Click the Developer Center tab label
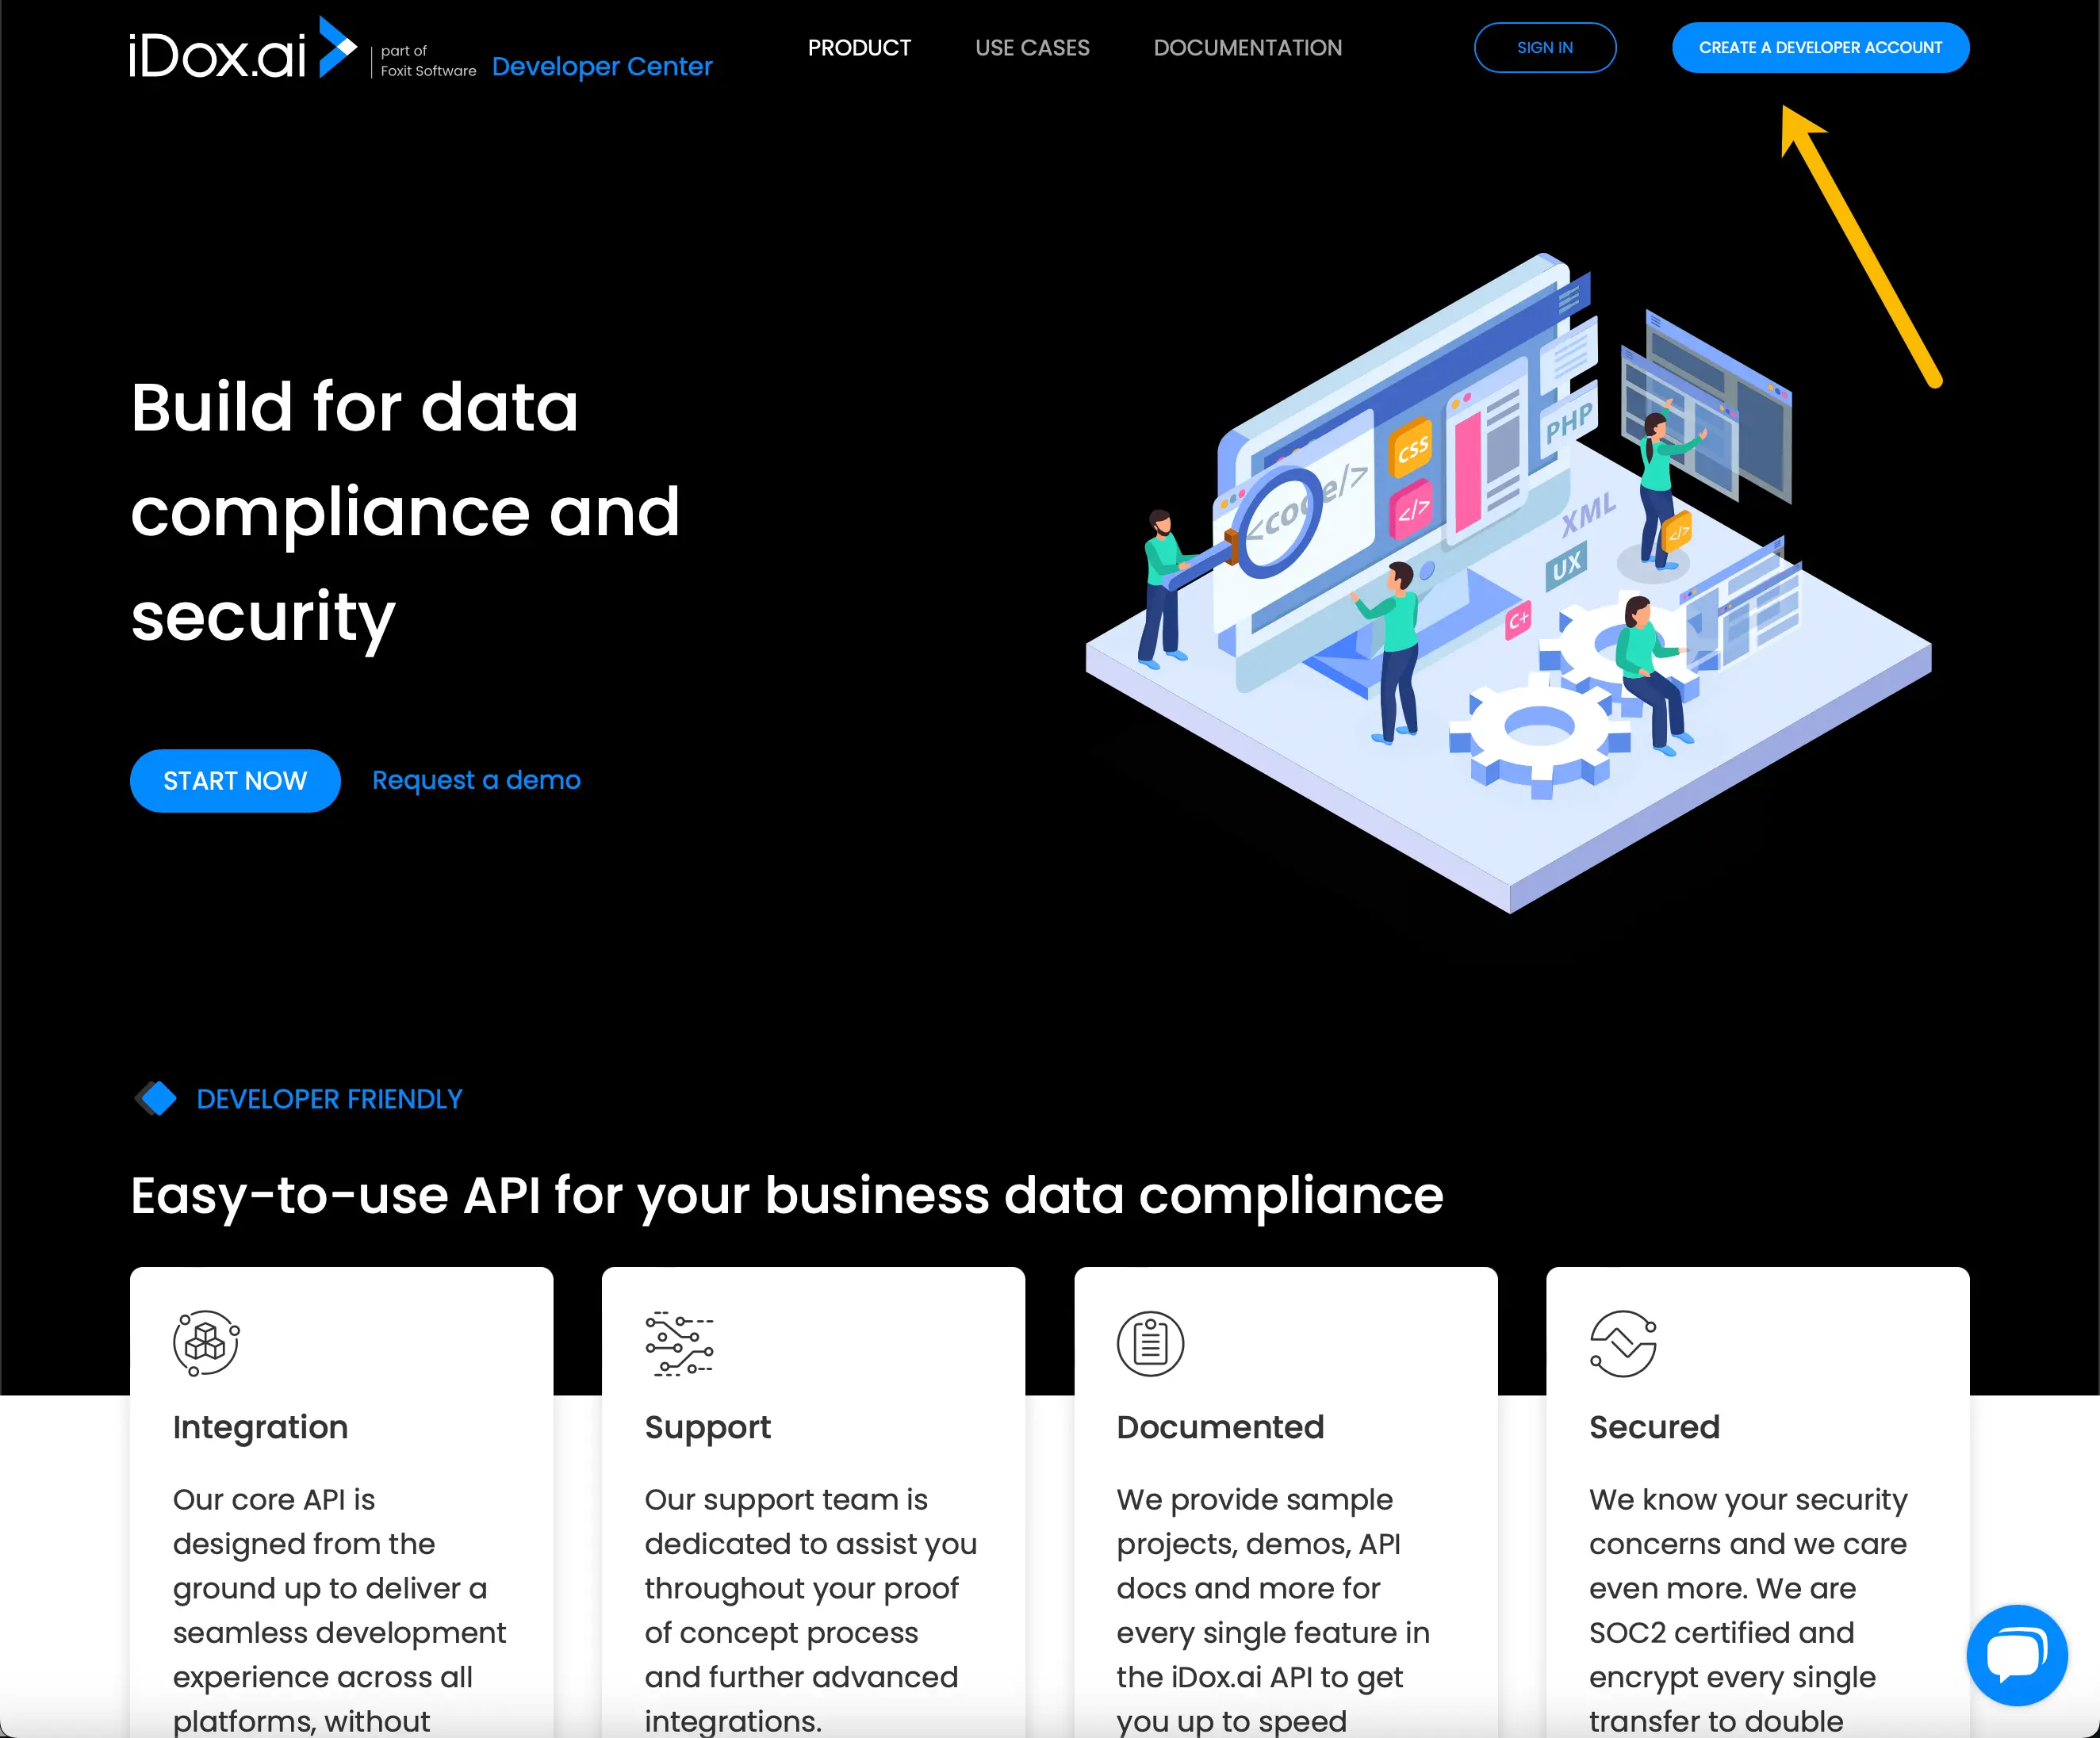Screen dimensions: 2100x1738 [600, 64]
